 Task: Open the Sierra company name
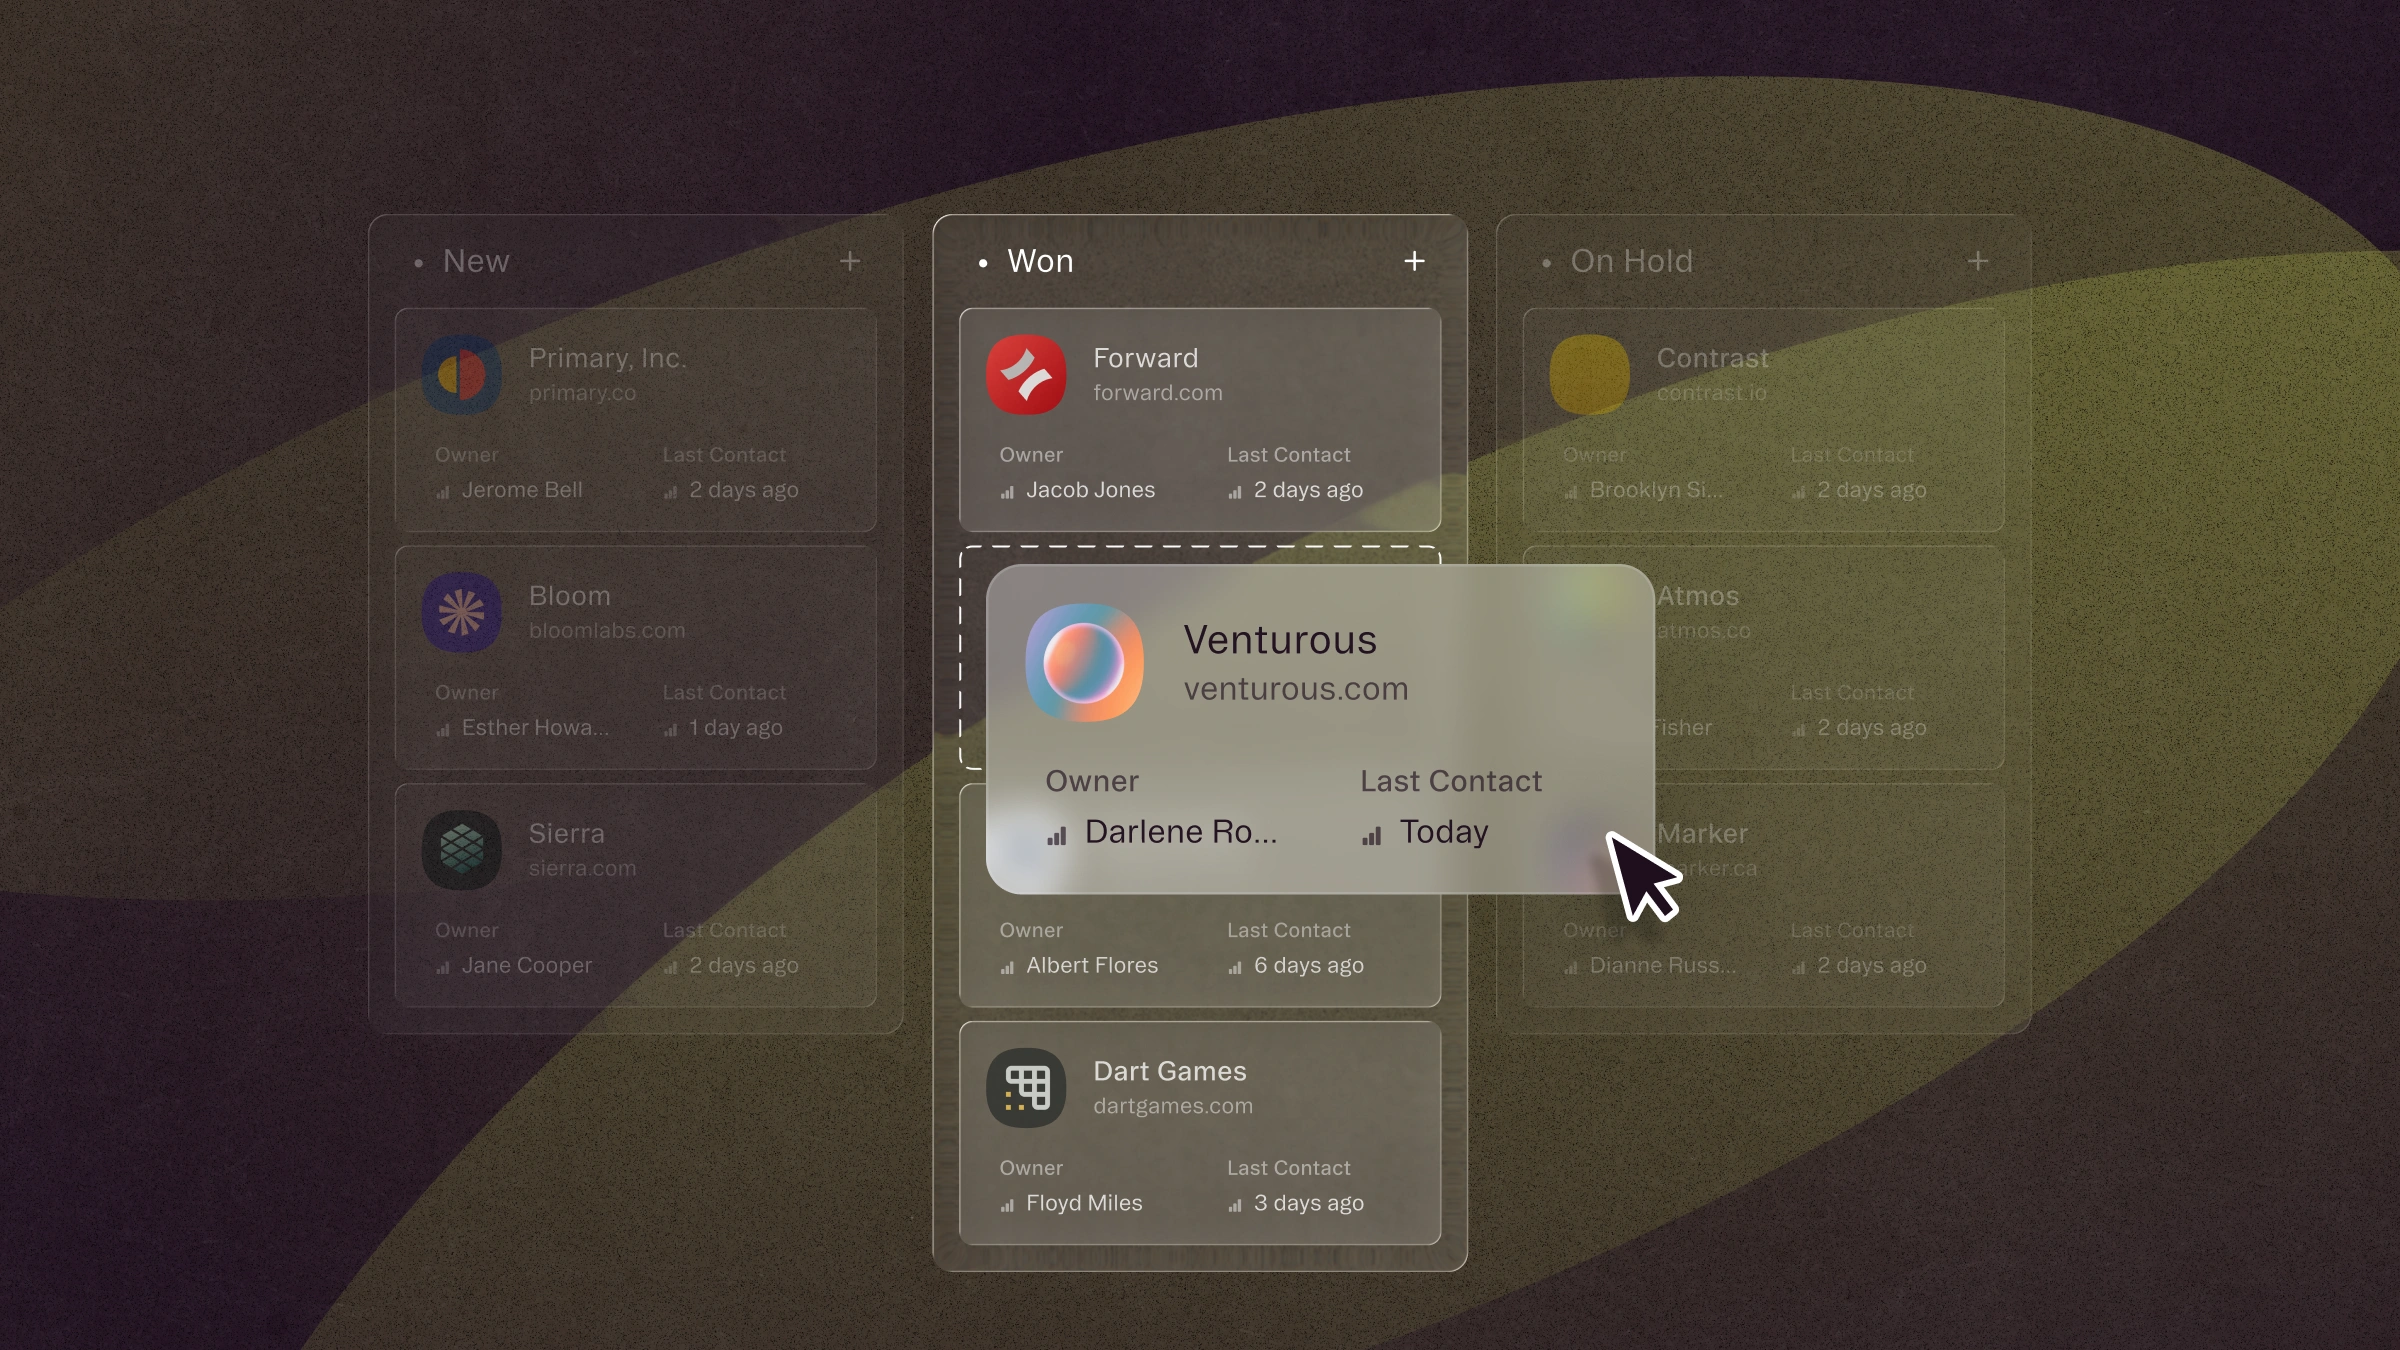567,833
